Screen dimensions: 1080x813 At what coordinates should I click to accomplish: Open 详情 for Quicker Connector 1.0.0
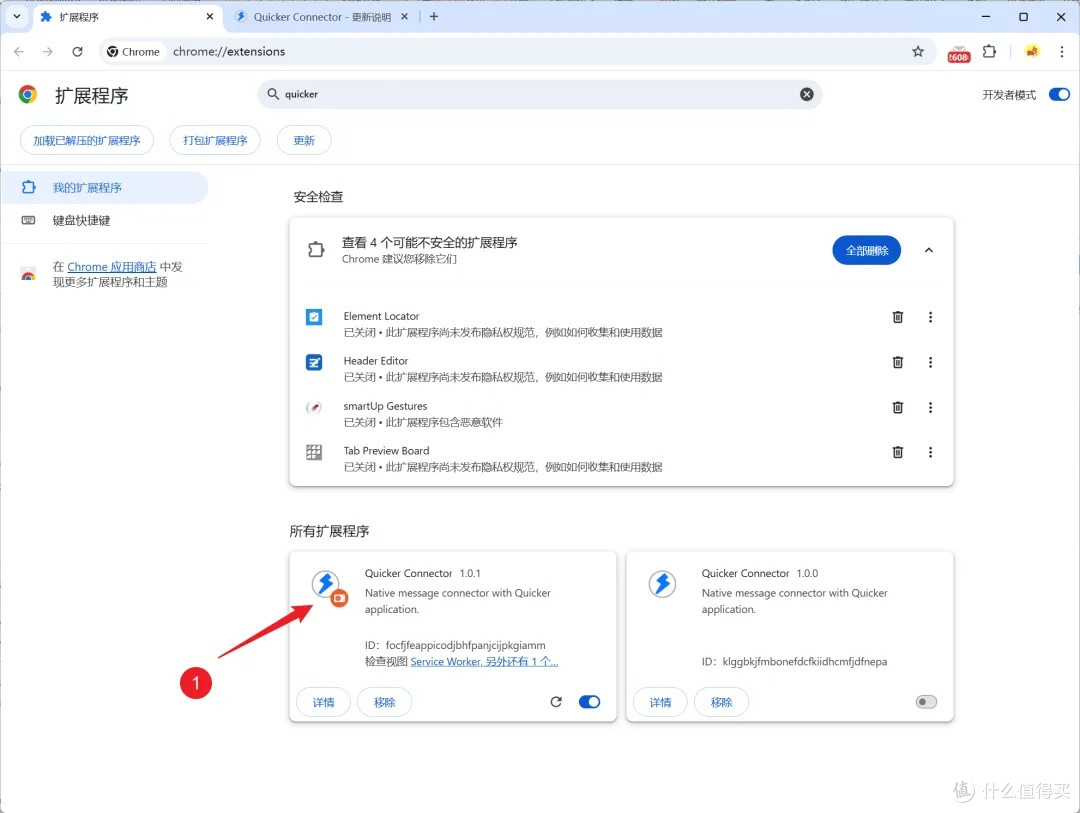click(x=660, y=702)
